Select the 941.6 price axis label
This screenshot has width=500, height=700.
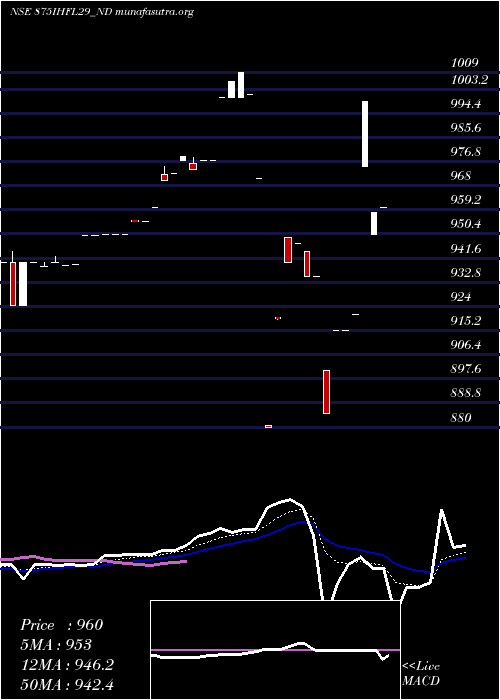pyautogui.click(x=466, y=249)
